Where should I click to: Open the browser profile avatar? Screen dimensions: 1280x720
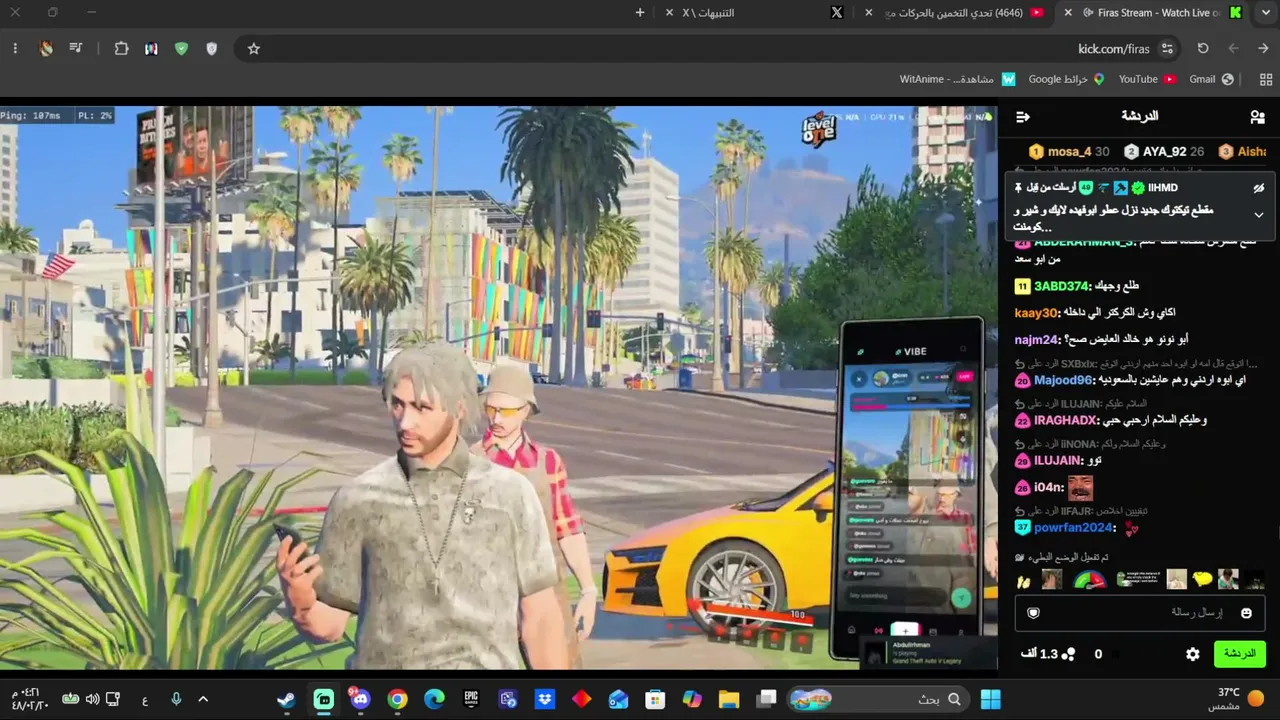[46, 48]
